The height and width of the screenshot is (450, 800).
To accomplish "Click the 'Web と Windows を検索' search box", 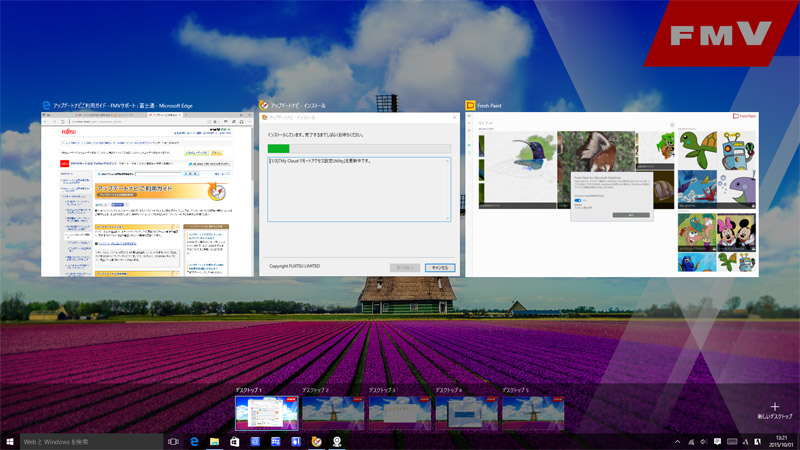I will [x=92, y=441].
